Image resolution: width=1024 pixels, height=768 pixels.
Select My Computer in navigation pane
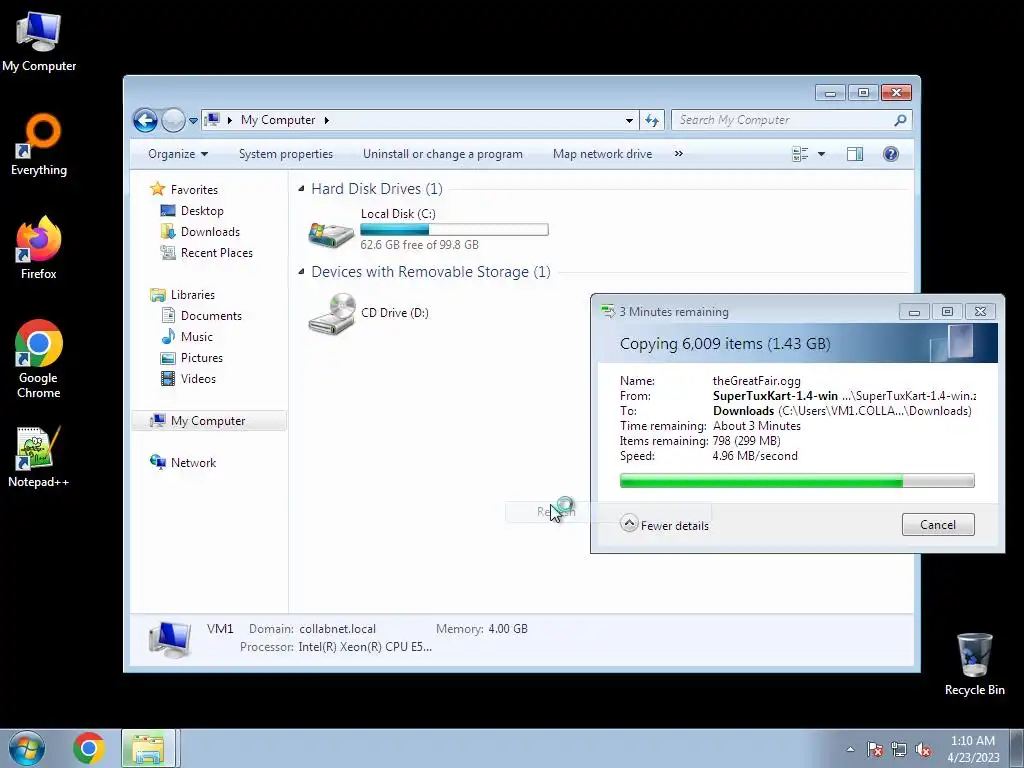208,421
